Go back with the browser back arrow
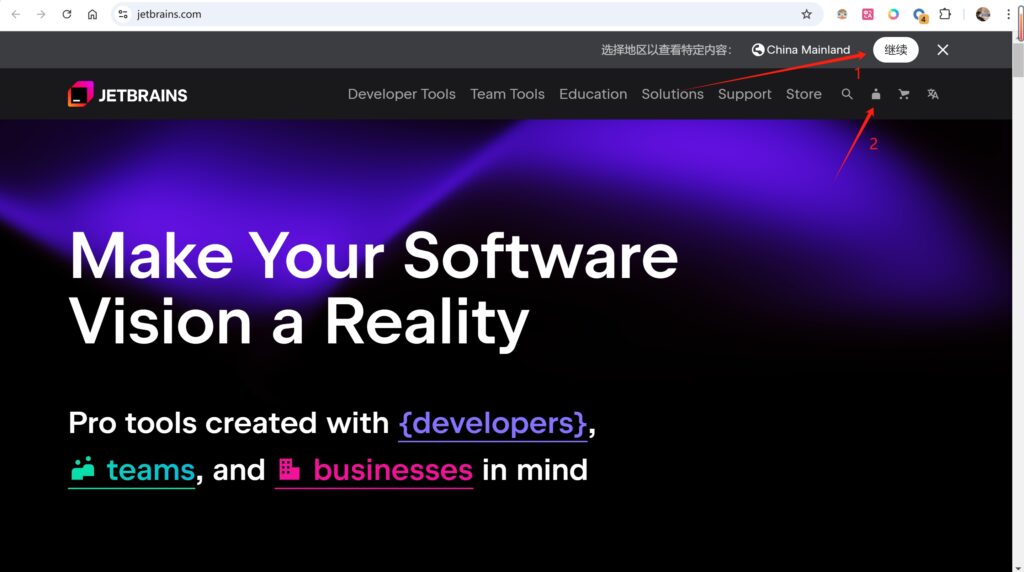 [x=16, y=14]
